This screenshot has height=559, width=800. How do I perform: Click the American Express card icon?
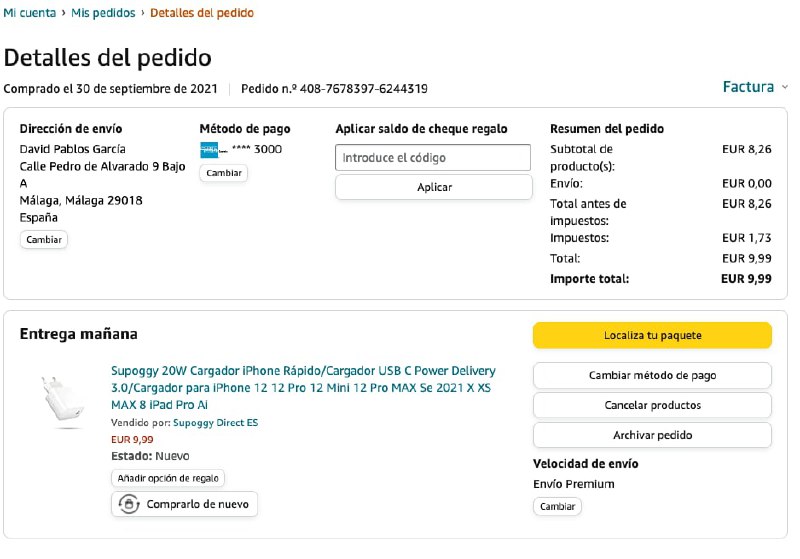tap(209, 150)
